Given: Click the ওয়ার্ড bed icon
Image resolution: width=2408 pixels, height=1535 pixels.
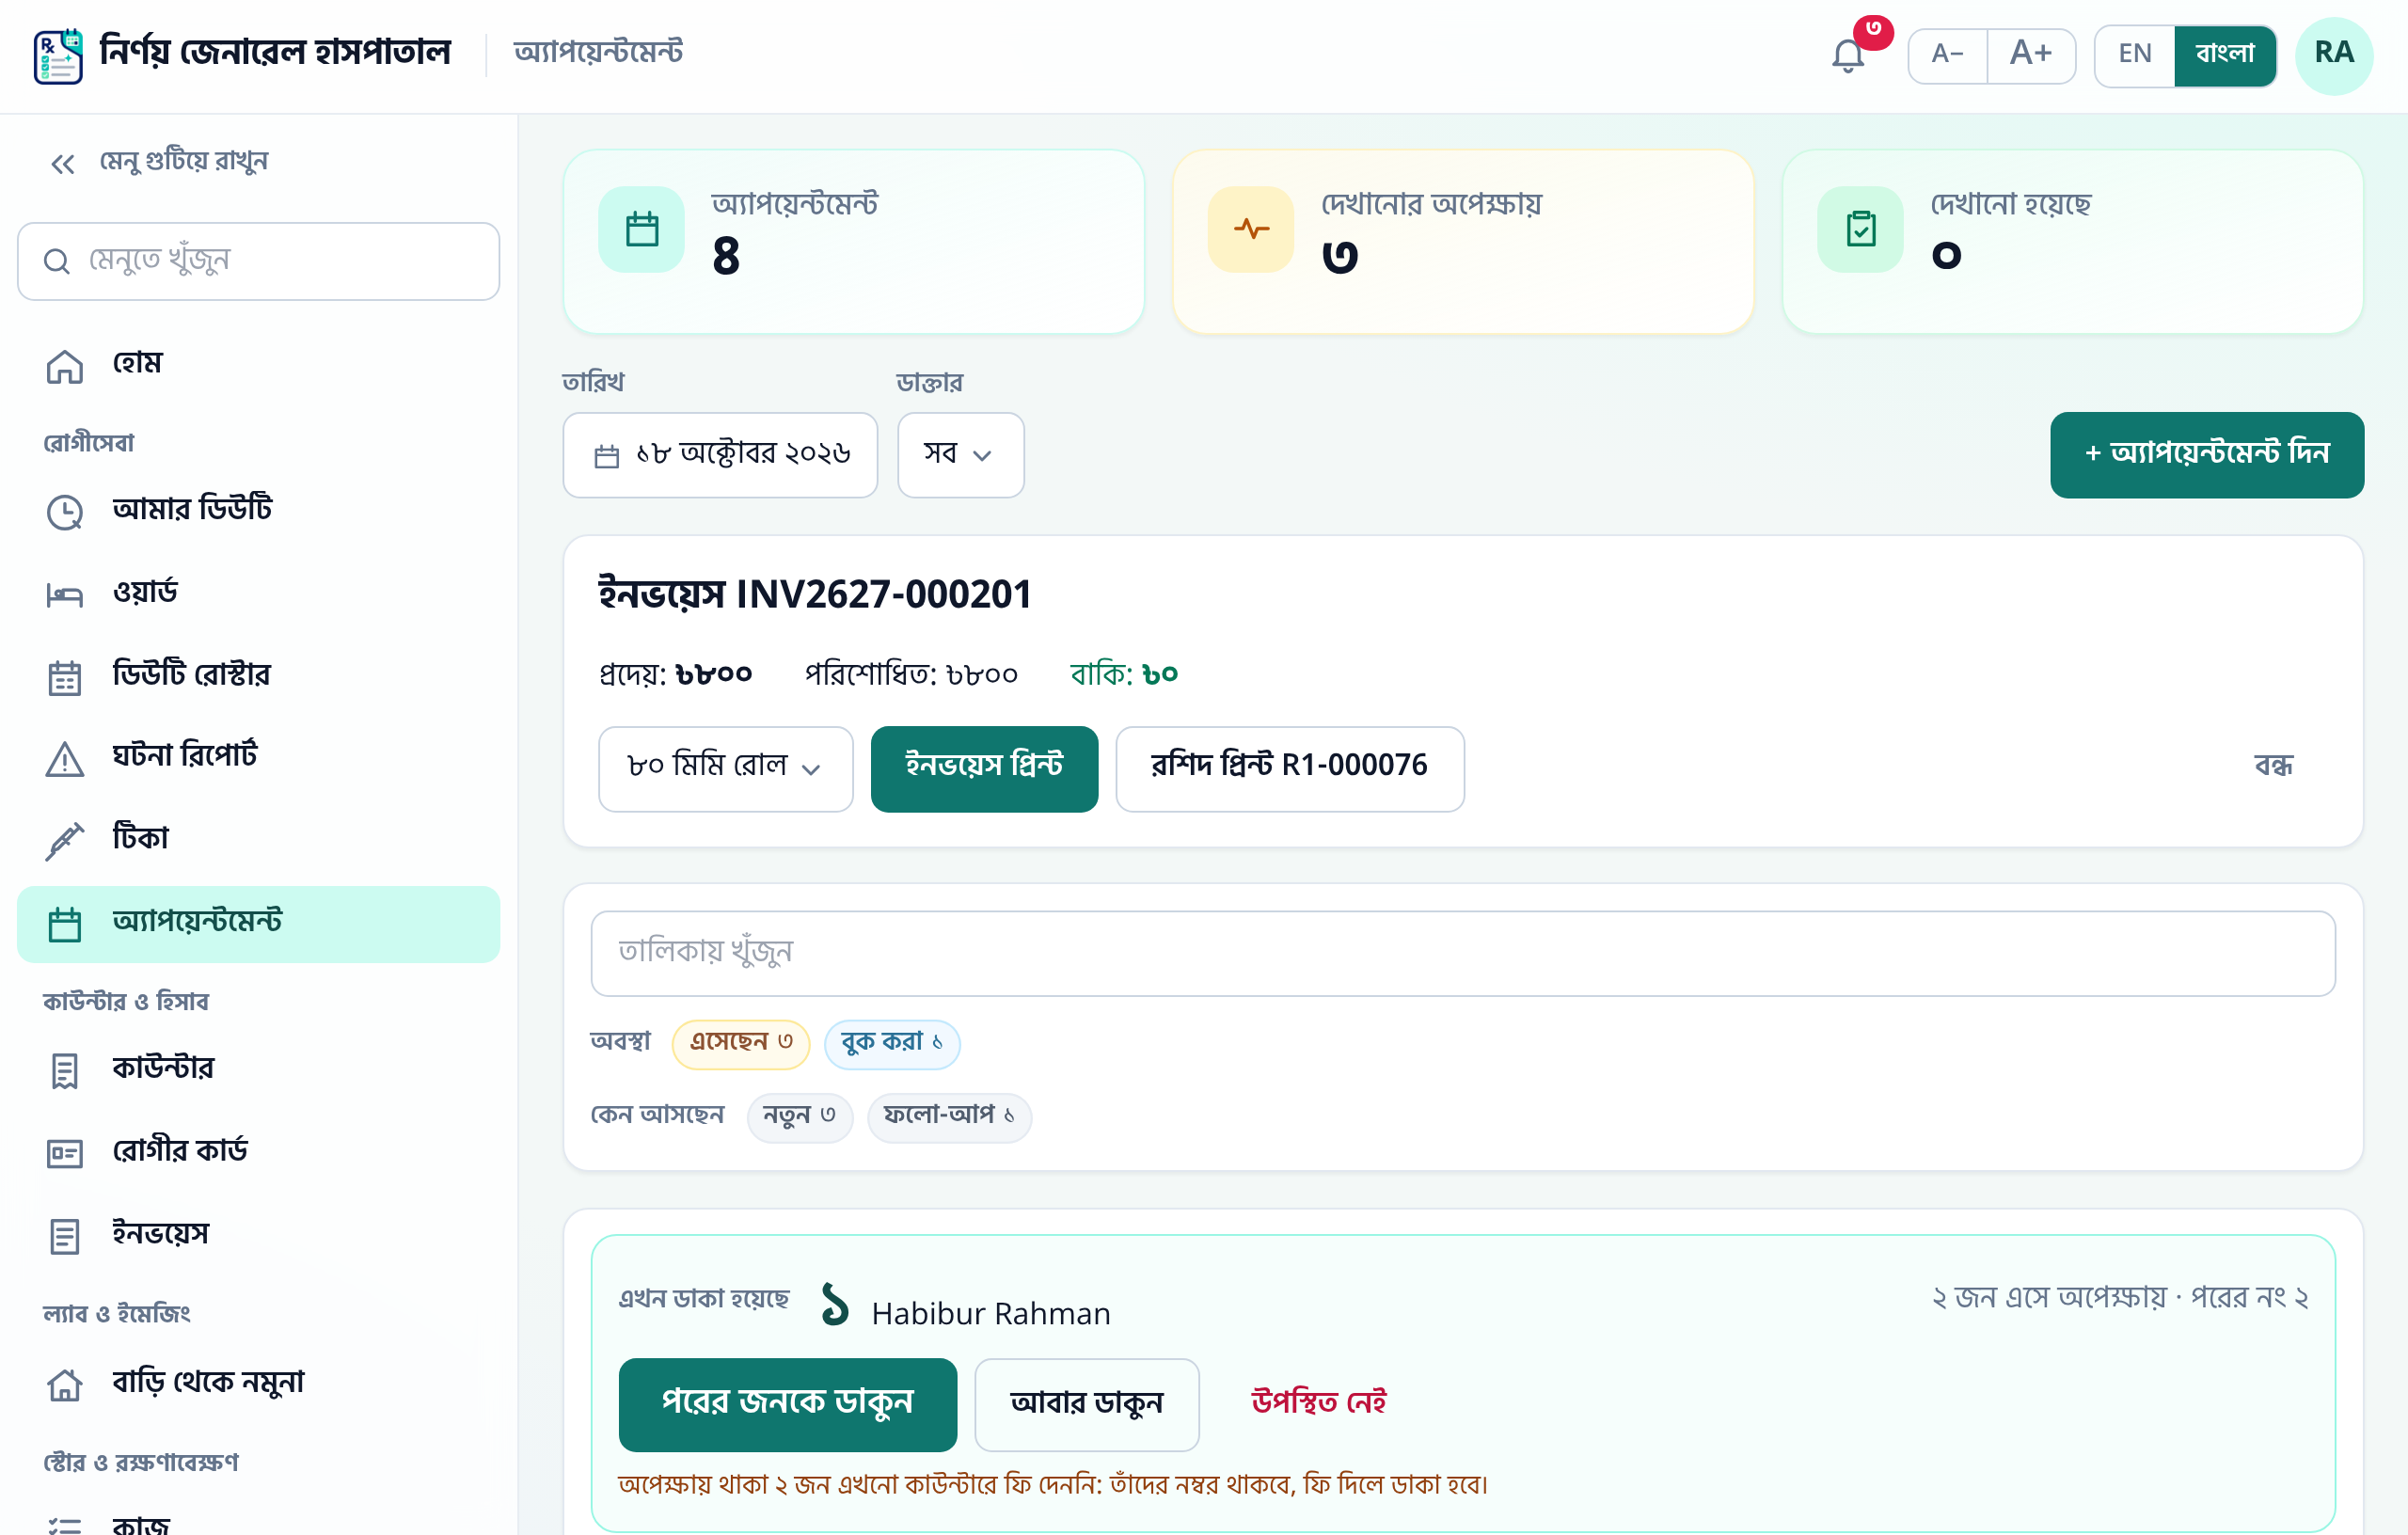Looking at the screenshot, I should point(65,595).
